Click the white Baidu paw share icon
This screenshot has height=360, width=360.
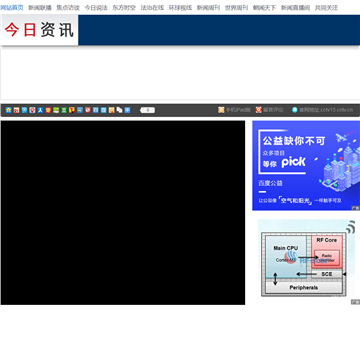pos(32,110)
